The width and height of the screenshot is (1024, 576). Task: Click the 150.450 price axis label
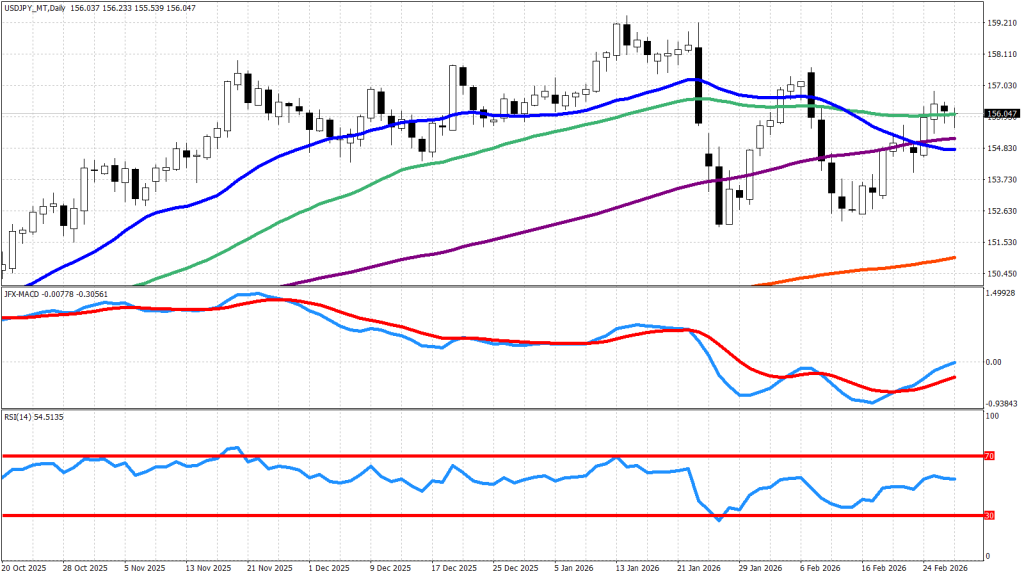(1001, 274)
